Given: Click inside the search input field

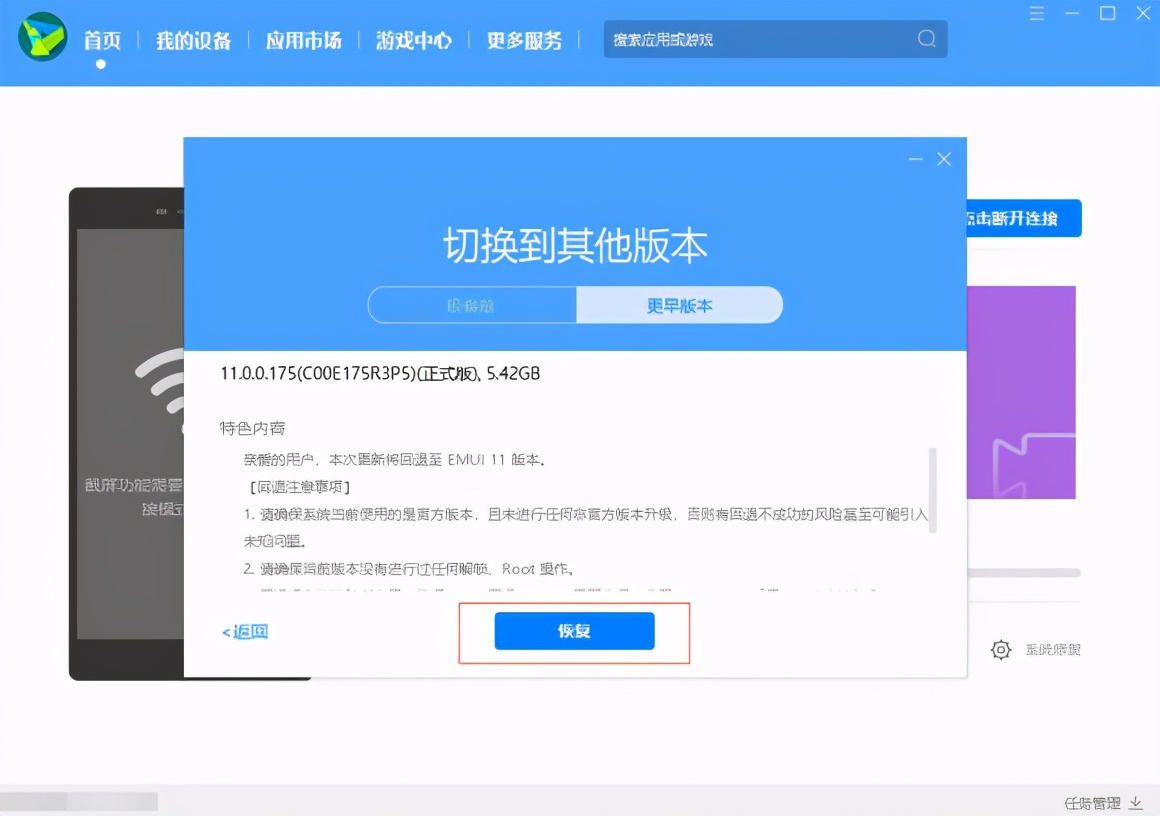Looking at the screenshot, I should point(770,39).
